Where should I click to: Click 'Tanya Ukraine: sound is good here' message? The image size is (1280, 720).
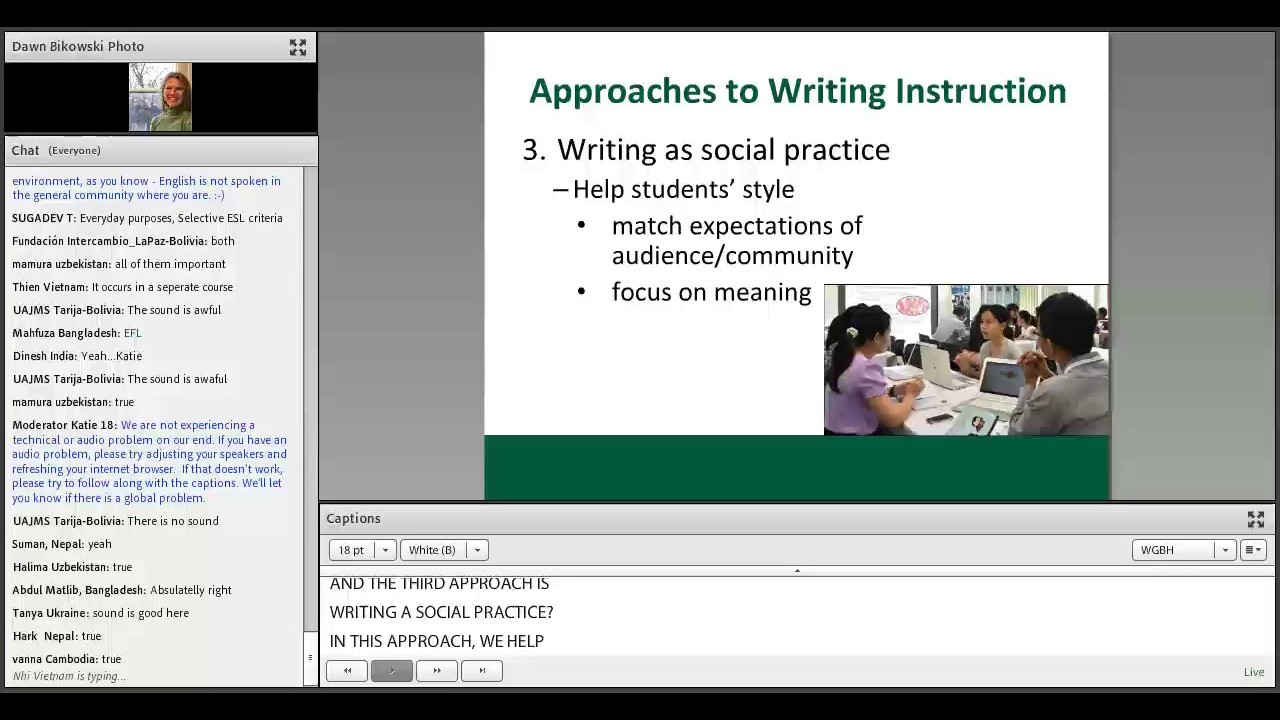click(x=100, y=613)
